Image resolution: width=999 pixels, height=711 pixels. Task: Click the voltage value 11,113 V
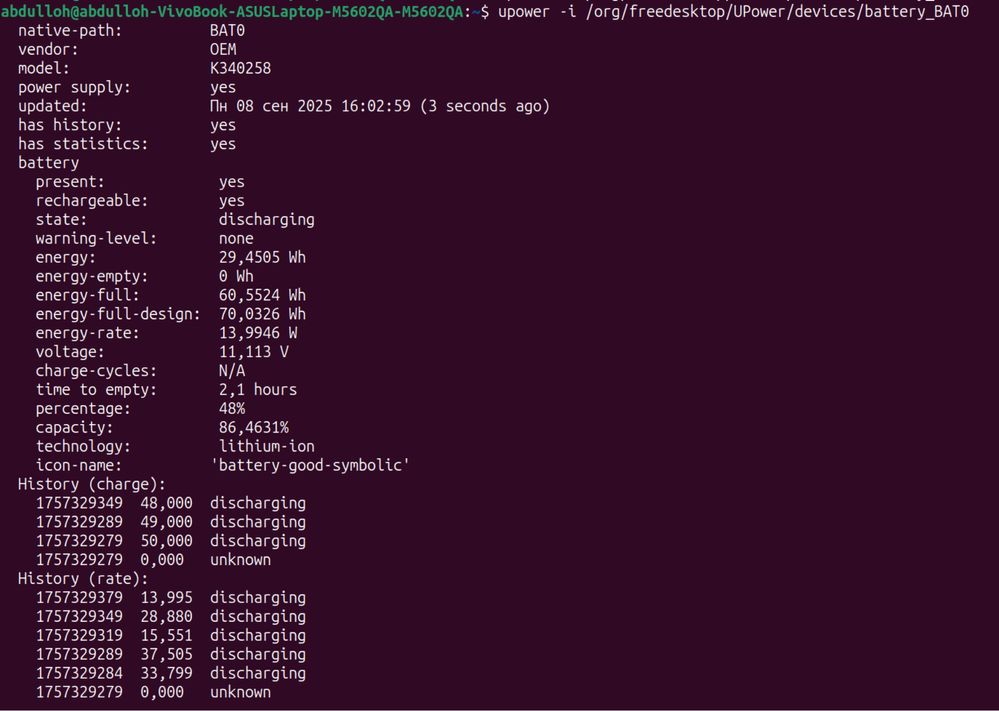point(254,352)
